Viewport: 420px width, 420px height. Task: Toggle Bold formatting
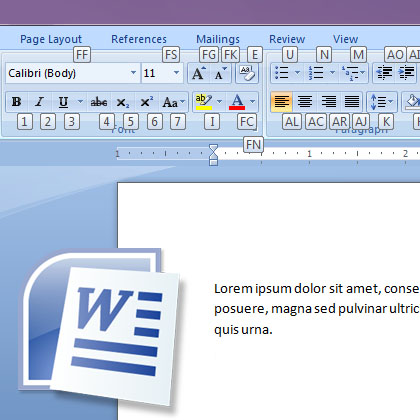click(17, 102)
